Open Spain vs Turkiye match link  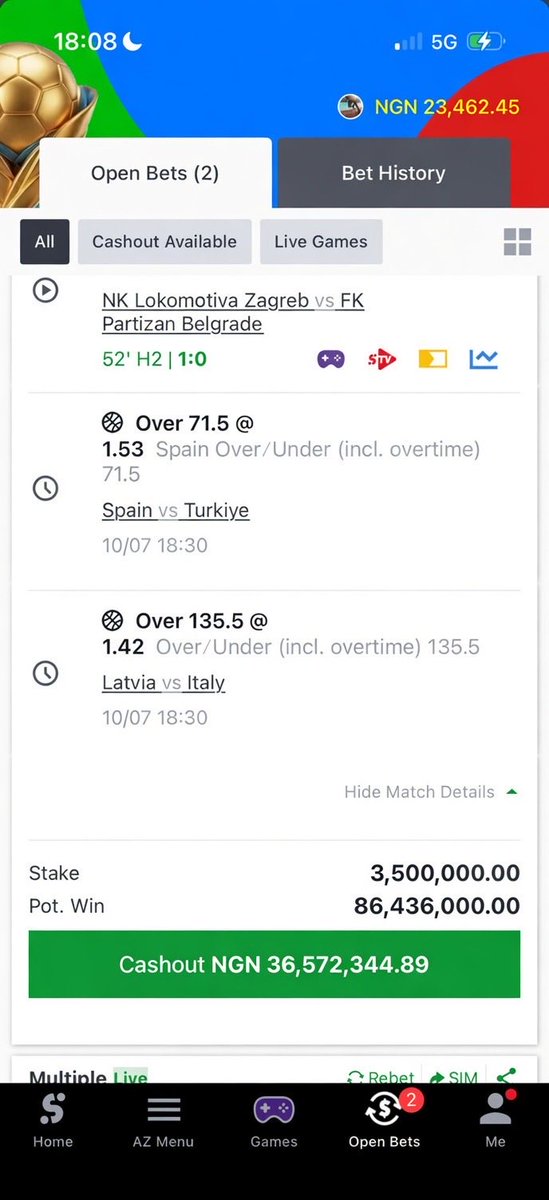click(175, 510)
